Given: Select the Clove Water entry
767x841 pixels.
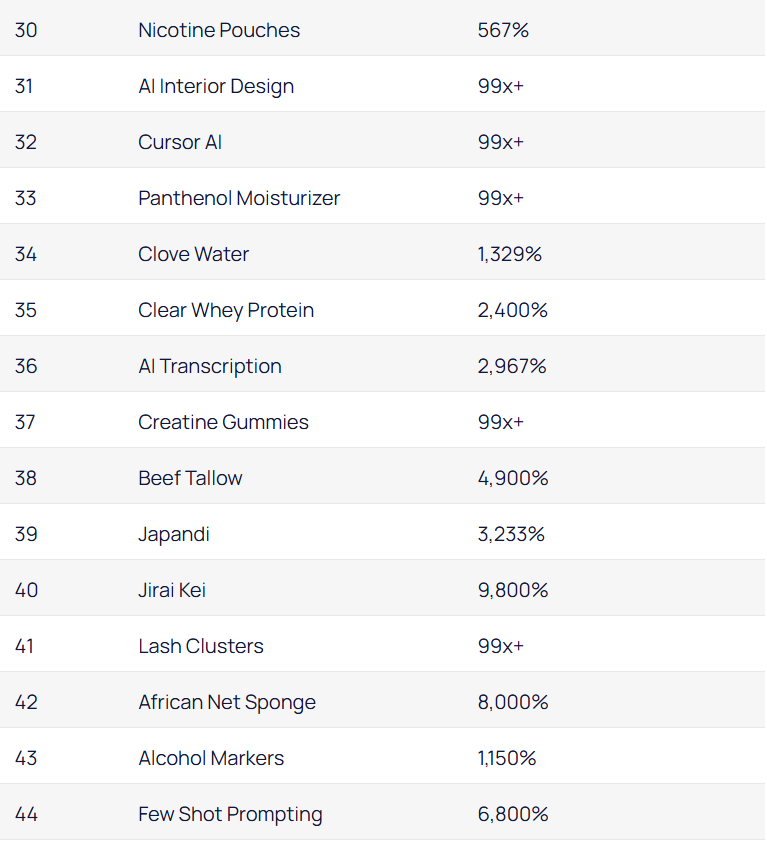Looking at the screenshot, I should (194, 254).
